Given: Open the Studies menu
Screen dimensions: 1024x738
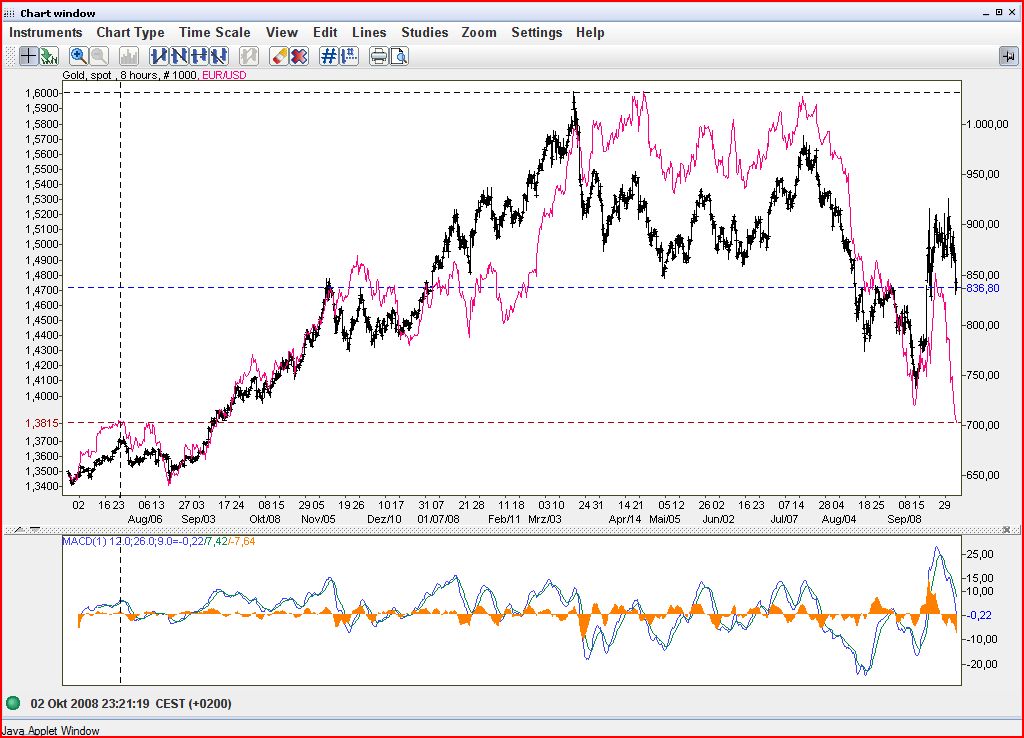Looking at the screenshot, I should tap(424, 33).
